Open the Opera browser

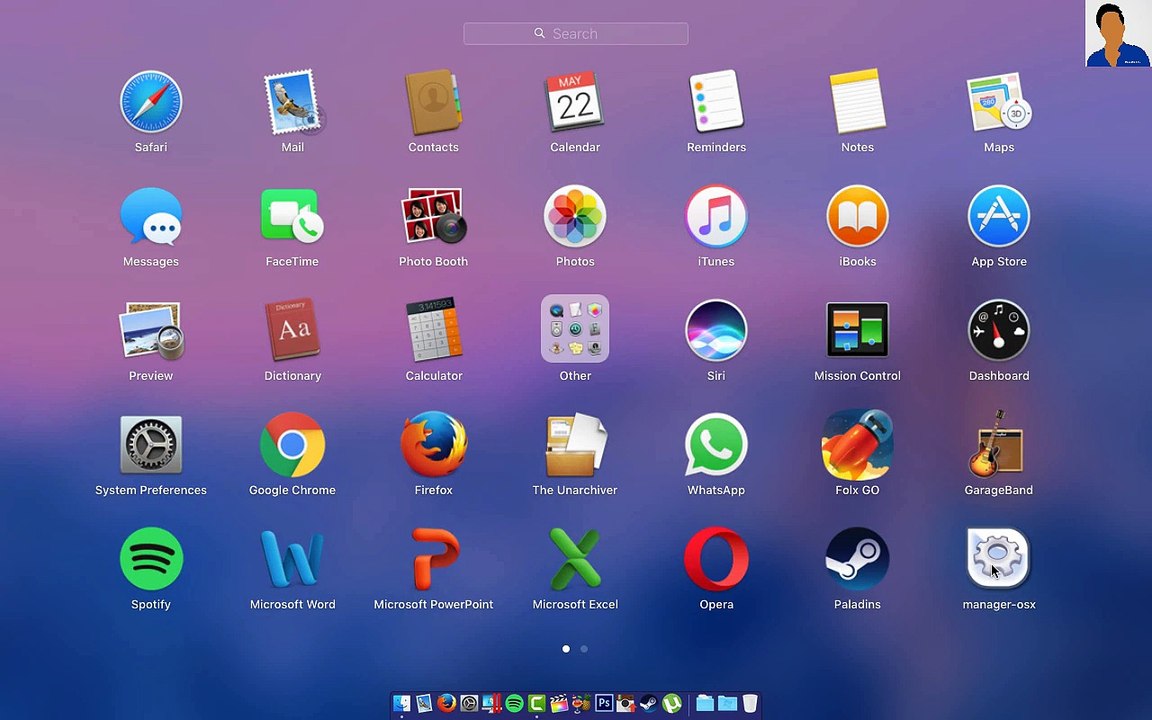[716, 559]
